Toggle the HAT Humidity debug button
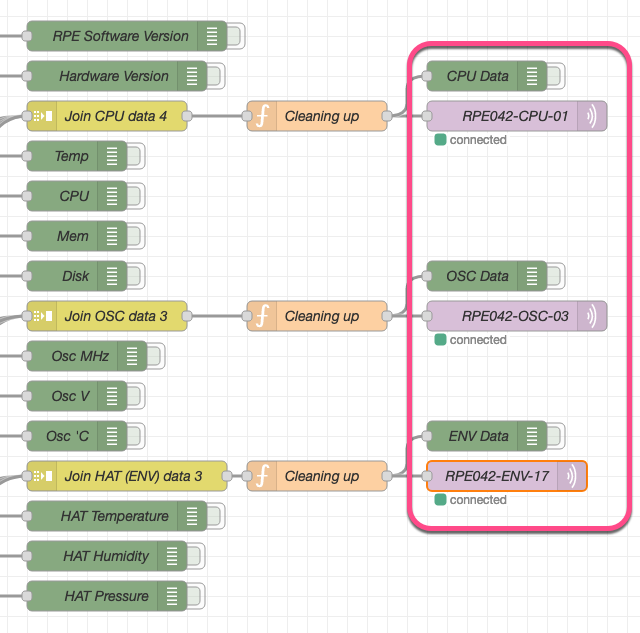Screen dimensions: 640x633 [x=196, y=556]
